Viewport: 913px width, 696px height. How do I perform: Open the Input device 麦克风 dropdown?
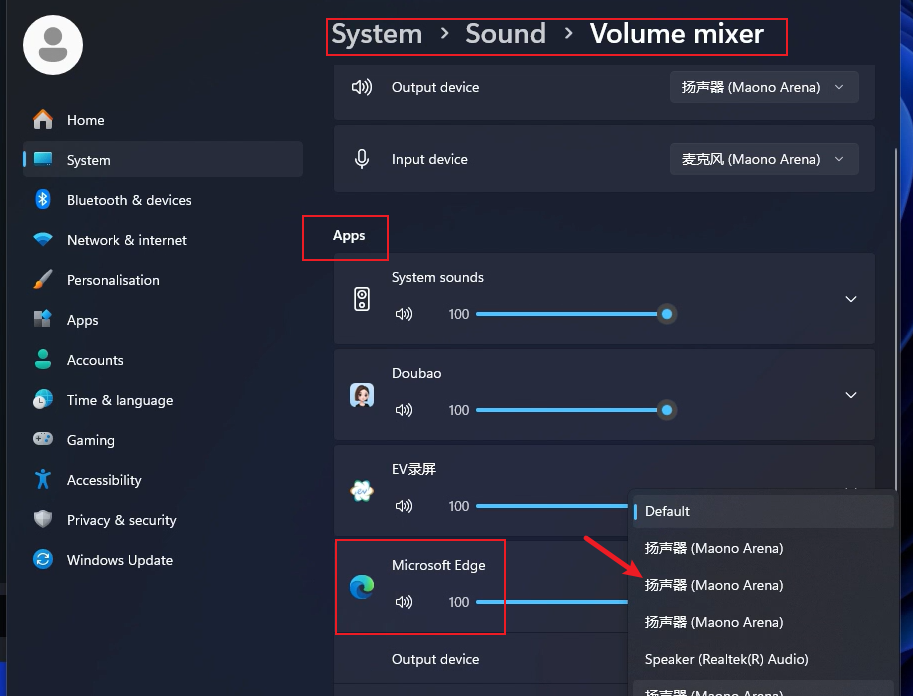click(764, 159)
